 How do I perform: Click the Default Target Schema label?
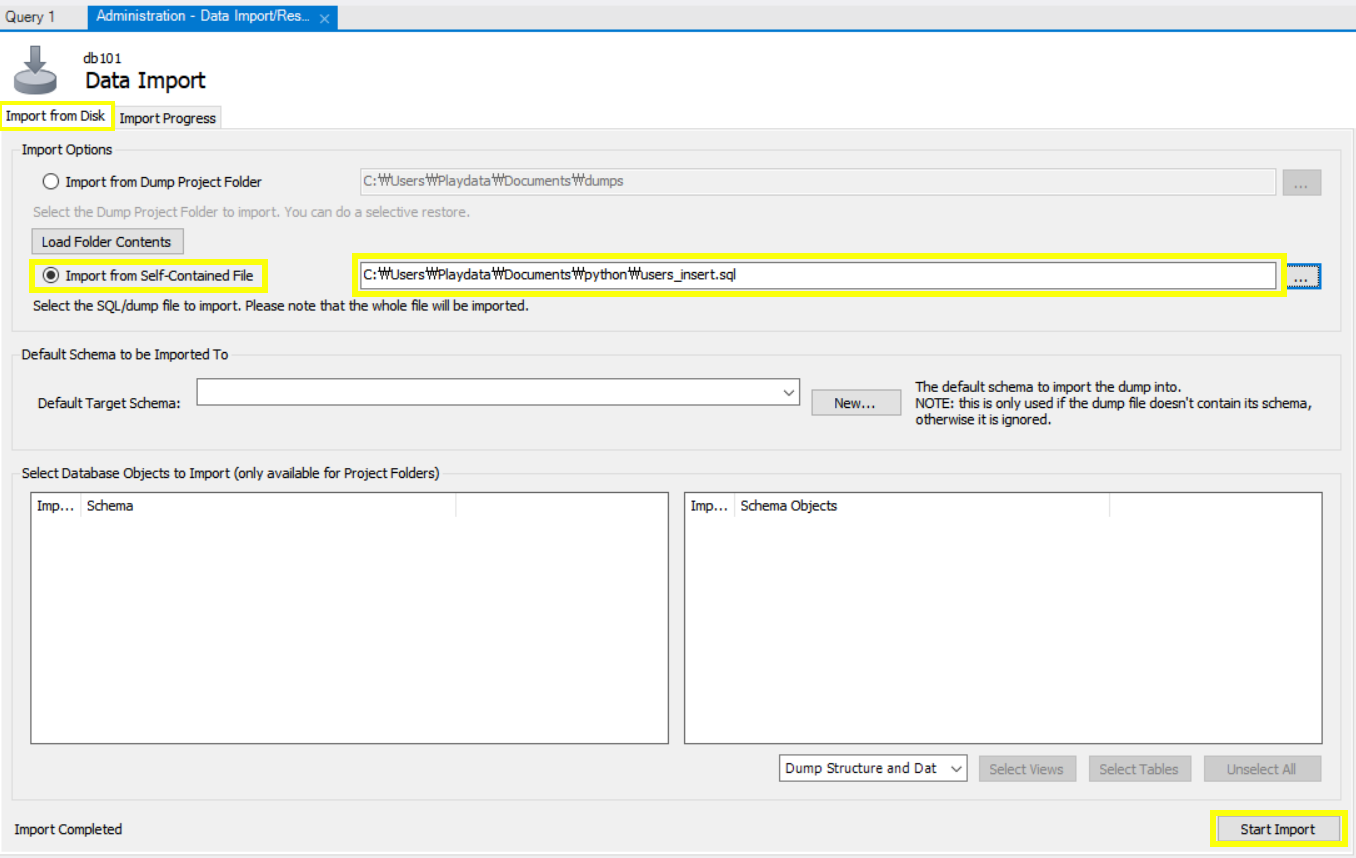click(x=109, y=403)
